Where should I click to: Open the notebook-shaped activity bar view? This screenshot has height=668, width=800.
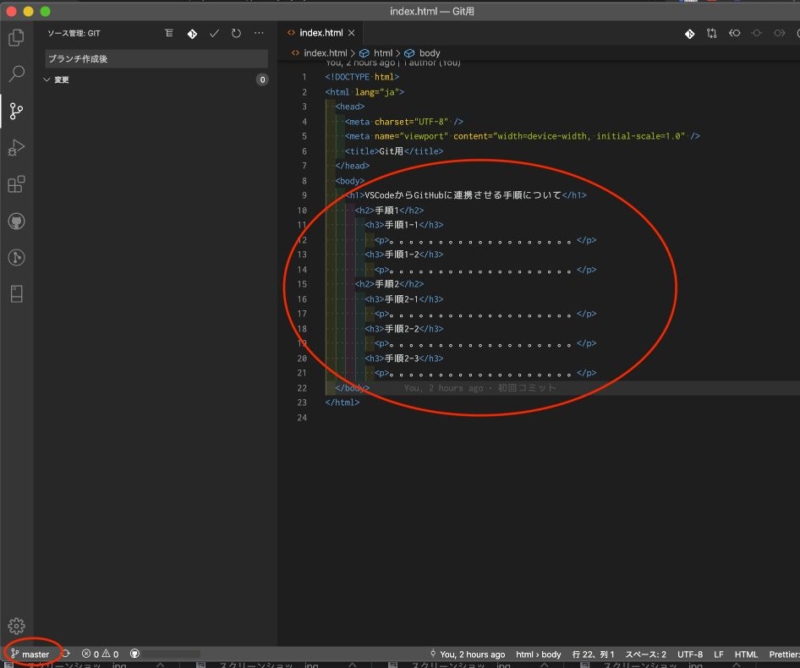16,294
